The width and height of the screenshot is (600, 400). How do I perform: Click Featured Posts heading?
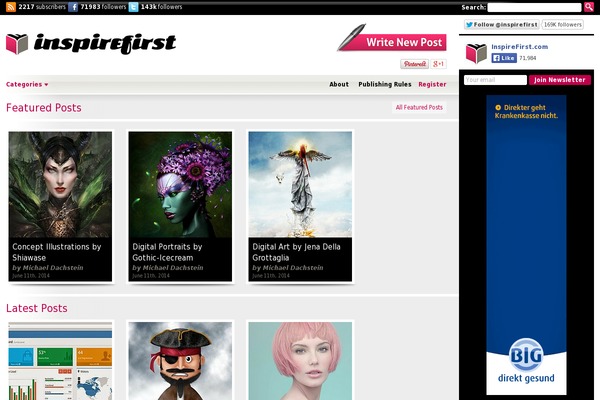[x=44, y=108]
